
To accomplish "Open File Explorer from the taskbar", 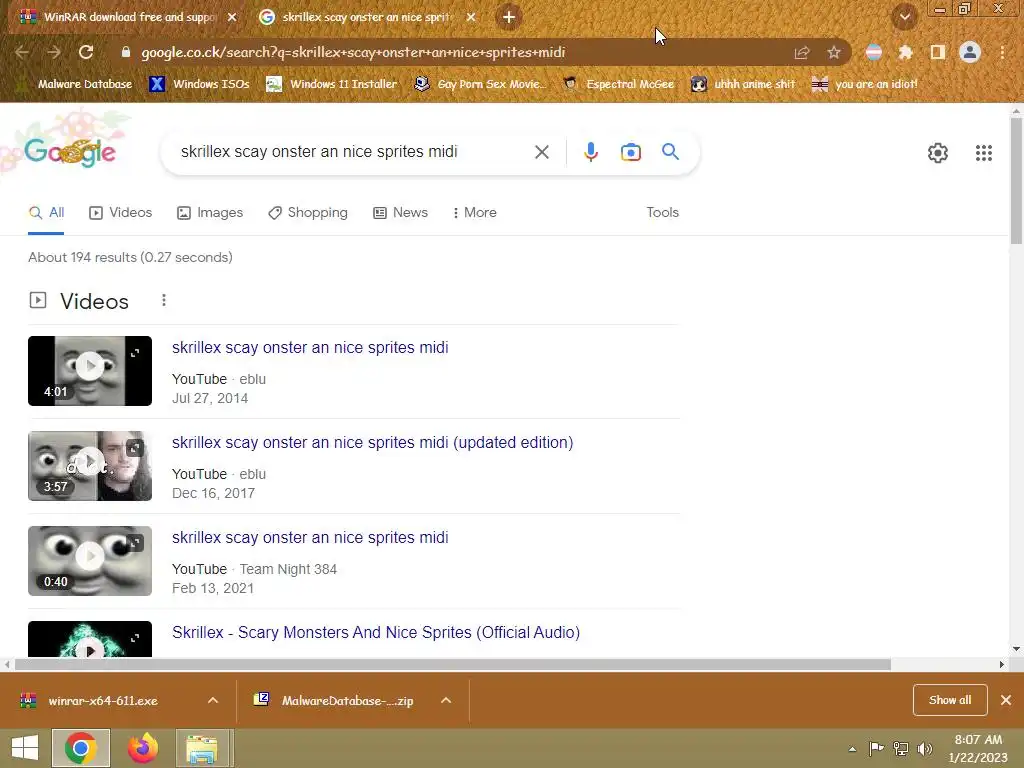I will (201, 748).
